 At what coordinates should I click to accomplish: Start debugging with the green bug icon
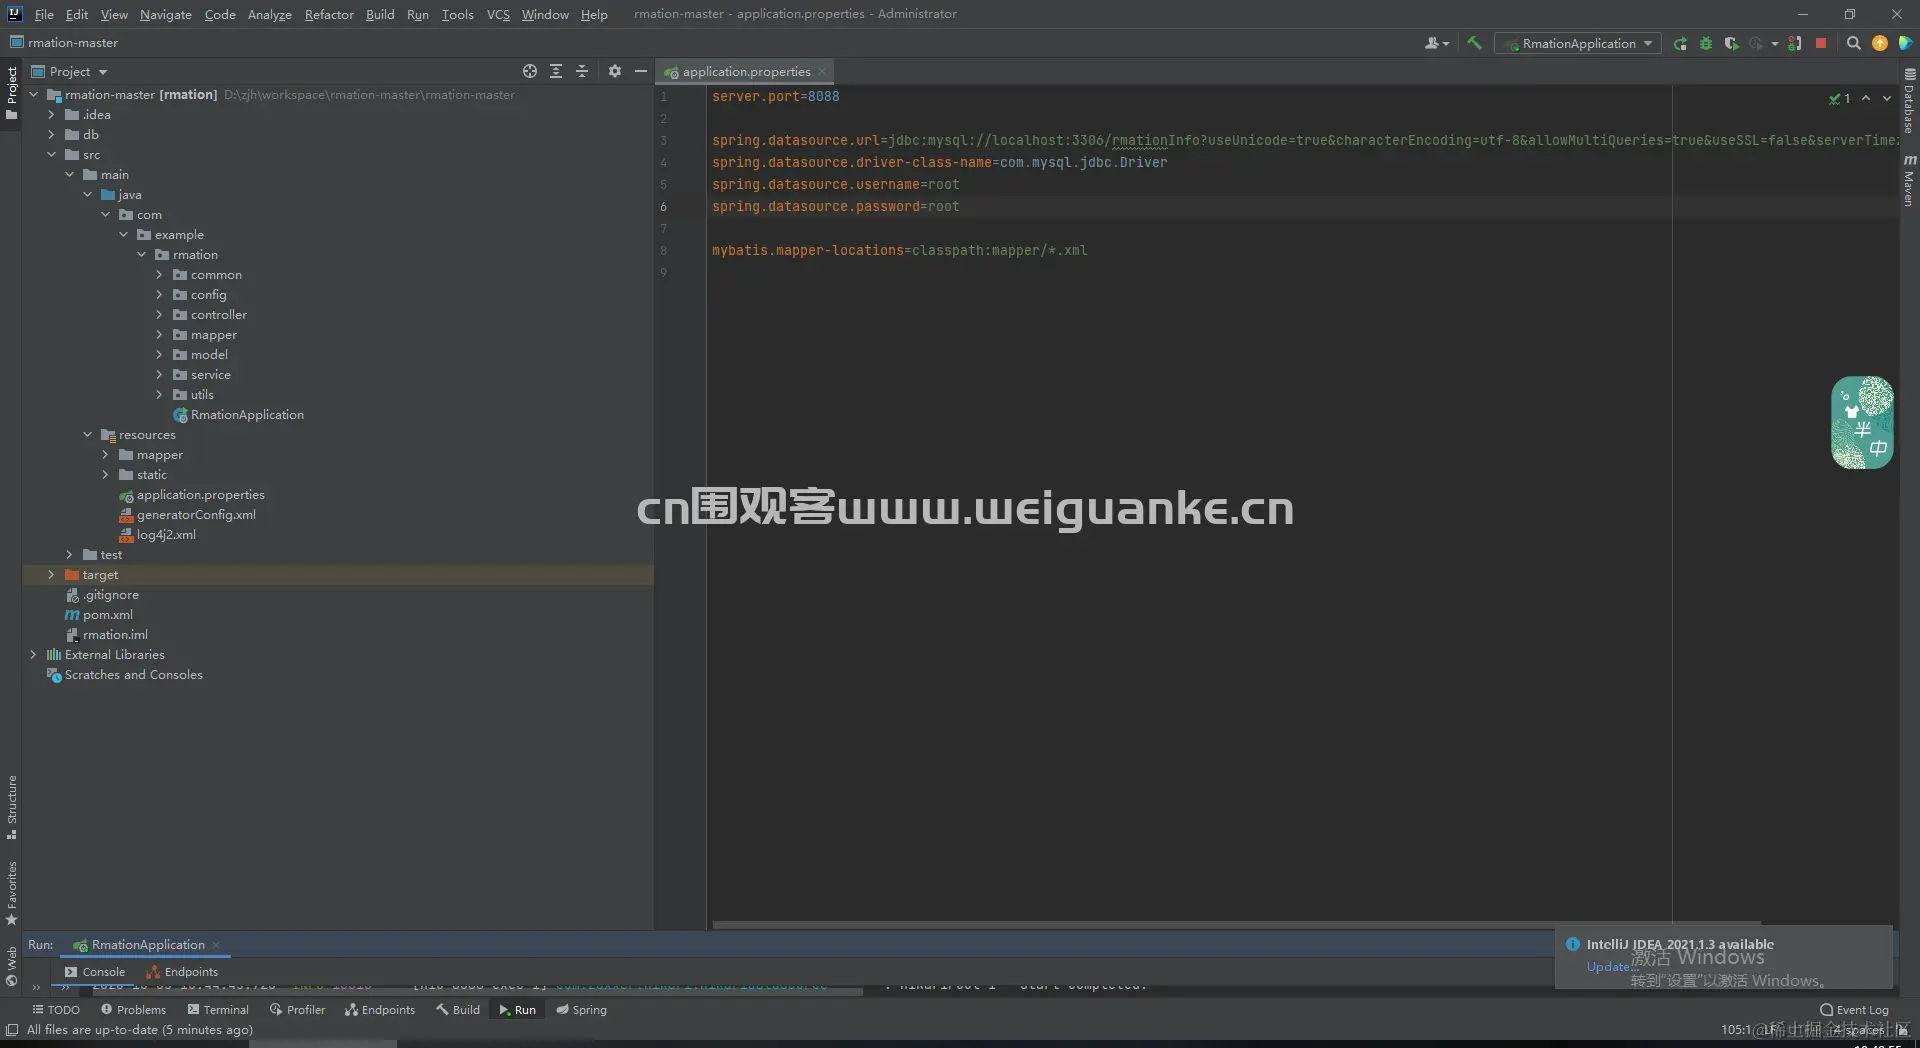click(1706, 43)
